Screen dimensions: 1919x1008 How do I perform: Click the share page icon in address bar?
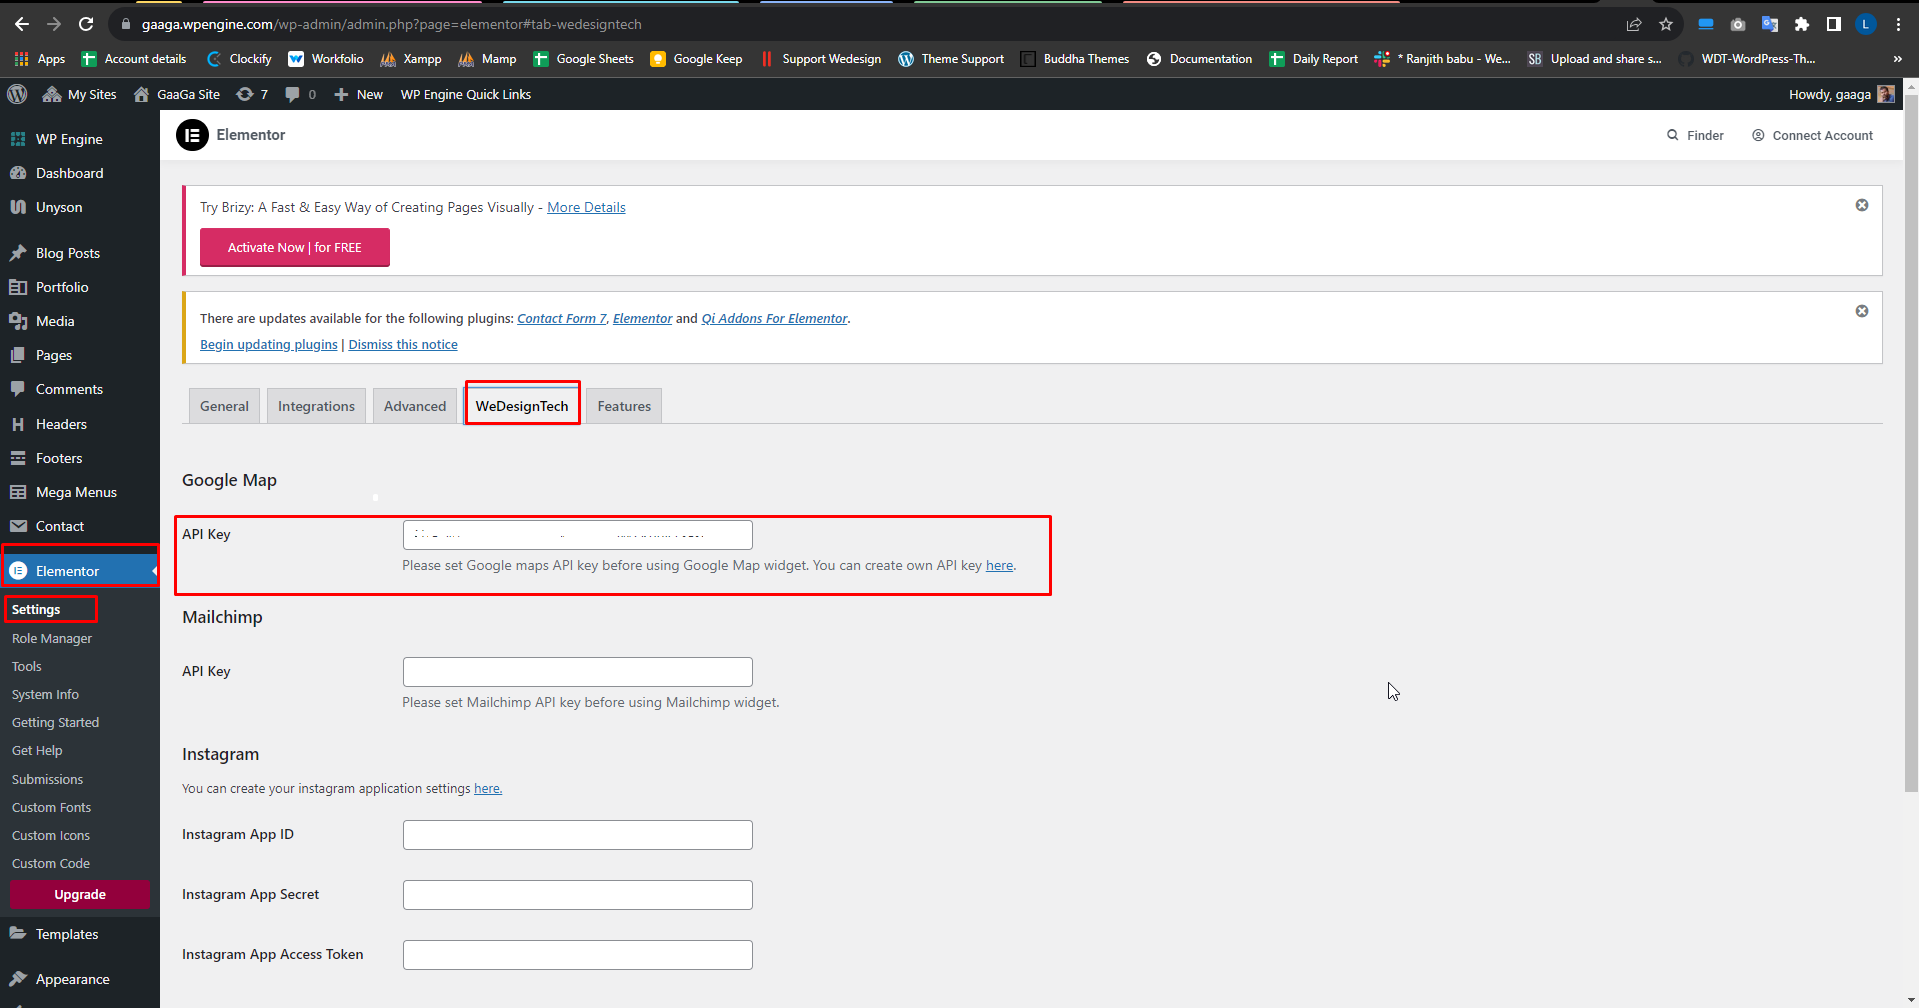(1634, 24)
